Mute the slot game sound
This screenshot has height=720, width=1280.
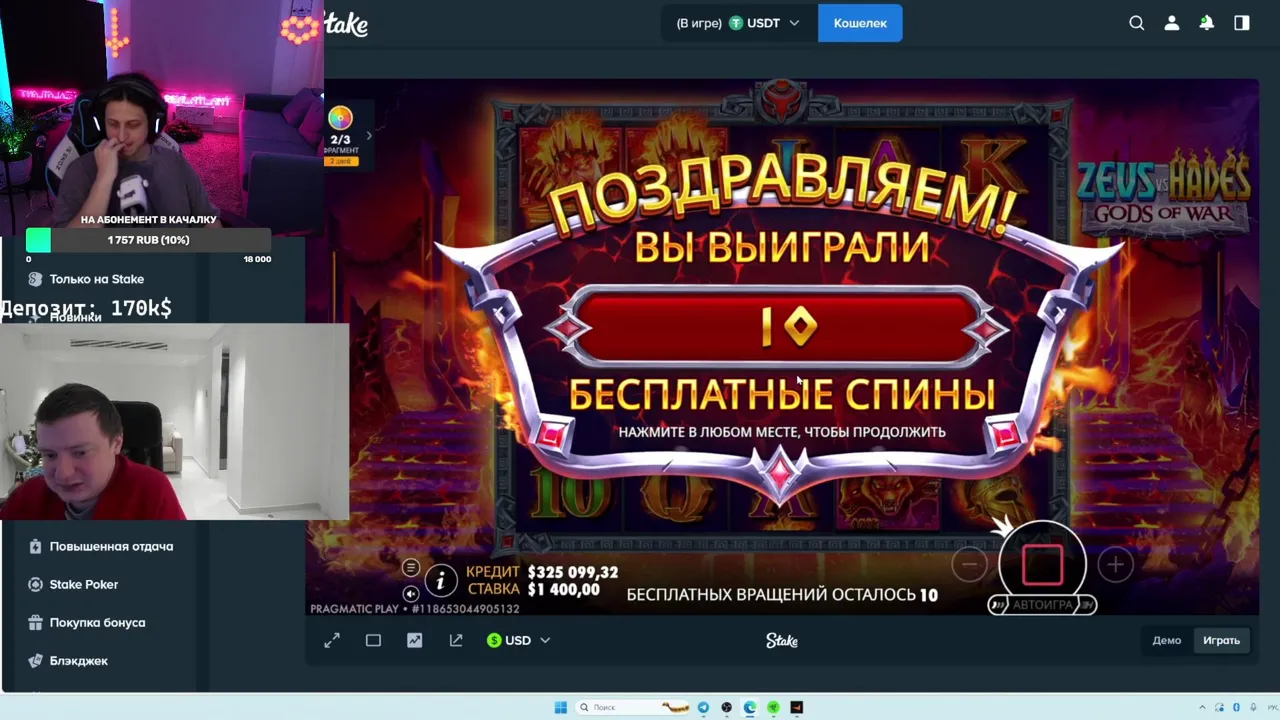tap(410, 593)
